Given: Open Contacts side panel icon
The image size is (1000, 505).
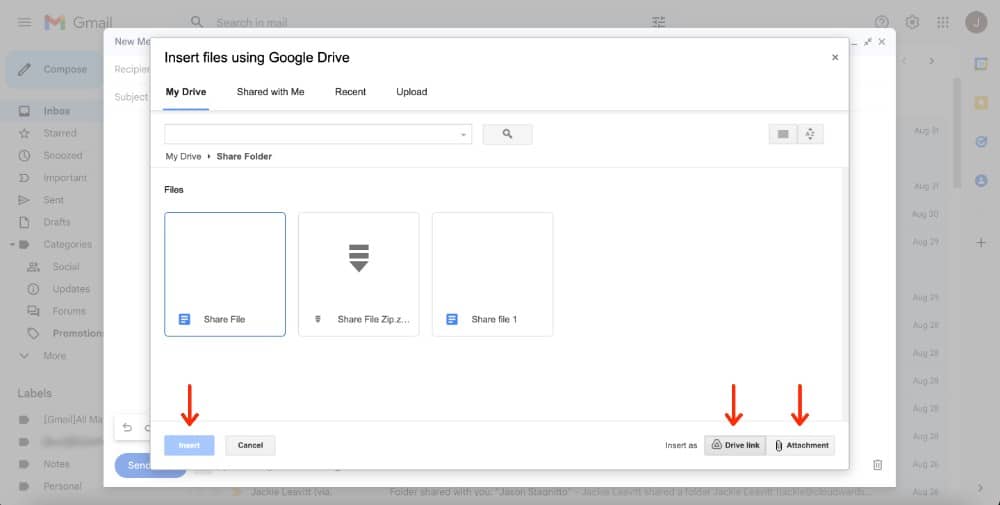Looking at the screenshot, I should click(x=981, y=181).
